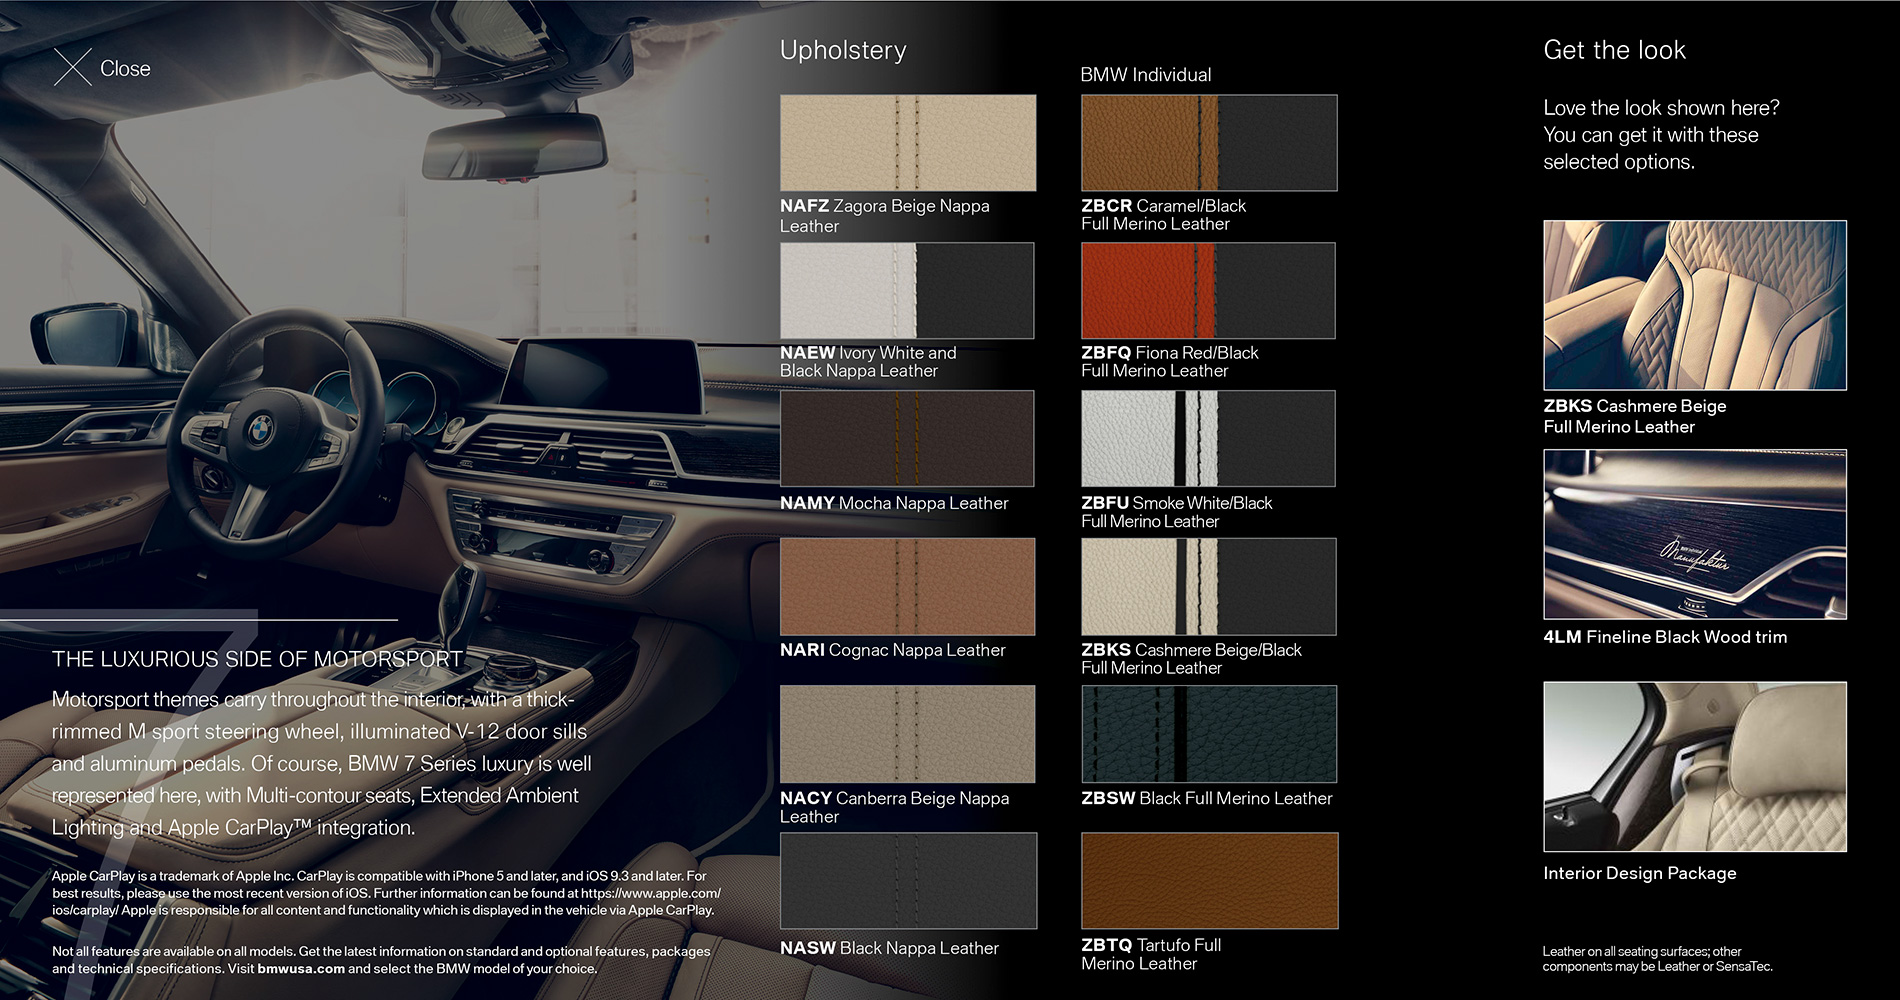Click the NARI Cognac Nappa Leather label
Viewport: 1900px width, 1000px height.
click(893, 650)
